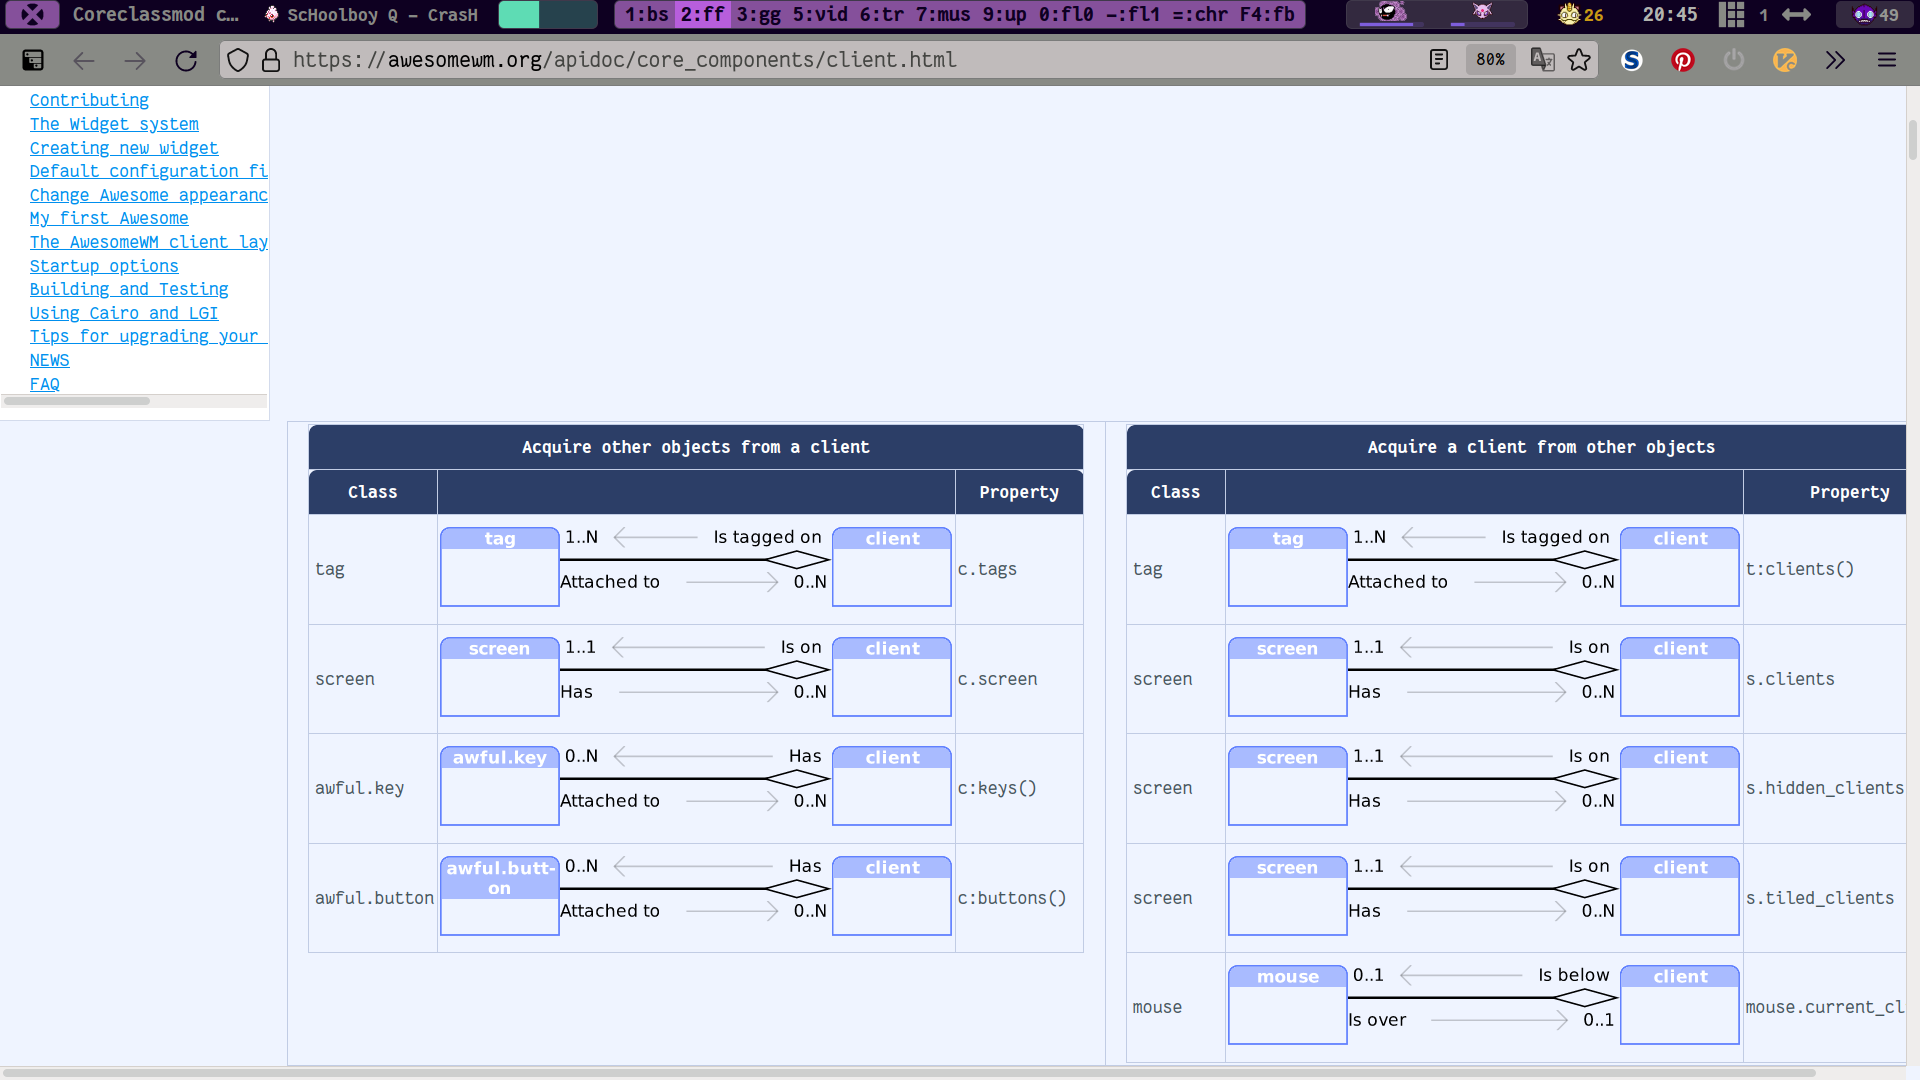1920x1080 pixels.
Task: Bookmark this page with the star icon
Action: click(x=1579, y=60)
